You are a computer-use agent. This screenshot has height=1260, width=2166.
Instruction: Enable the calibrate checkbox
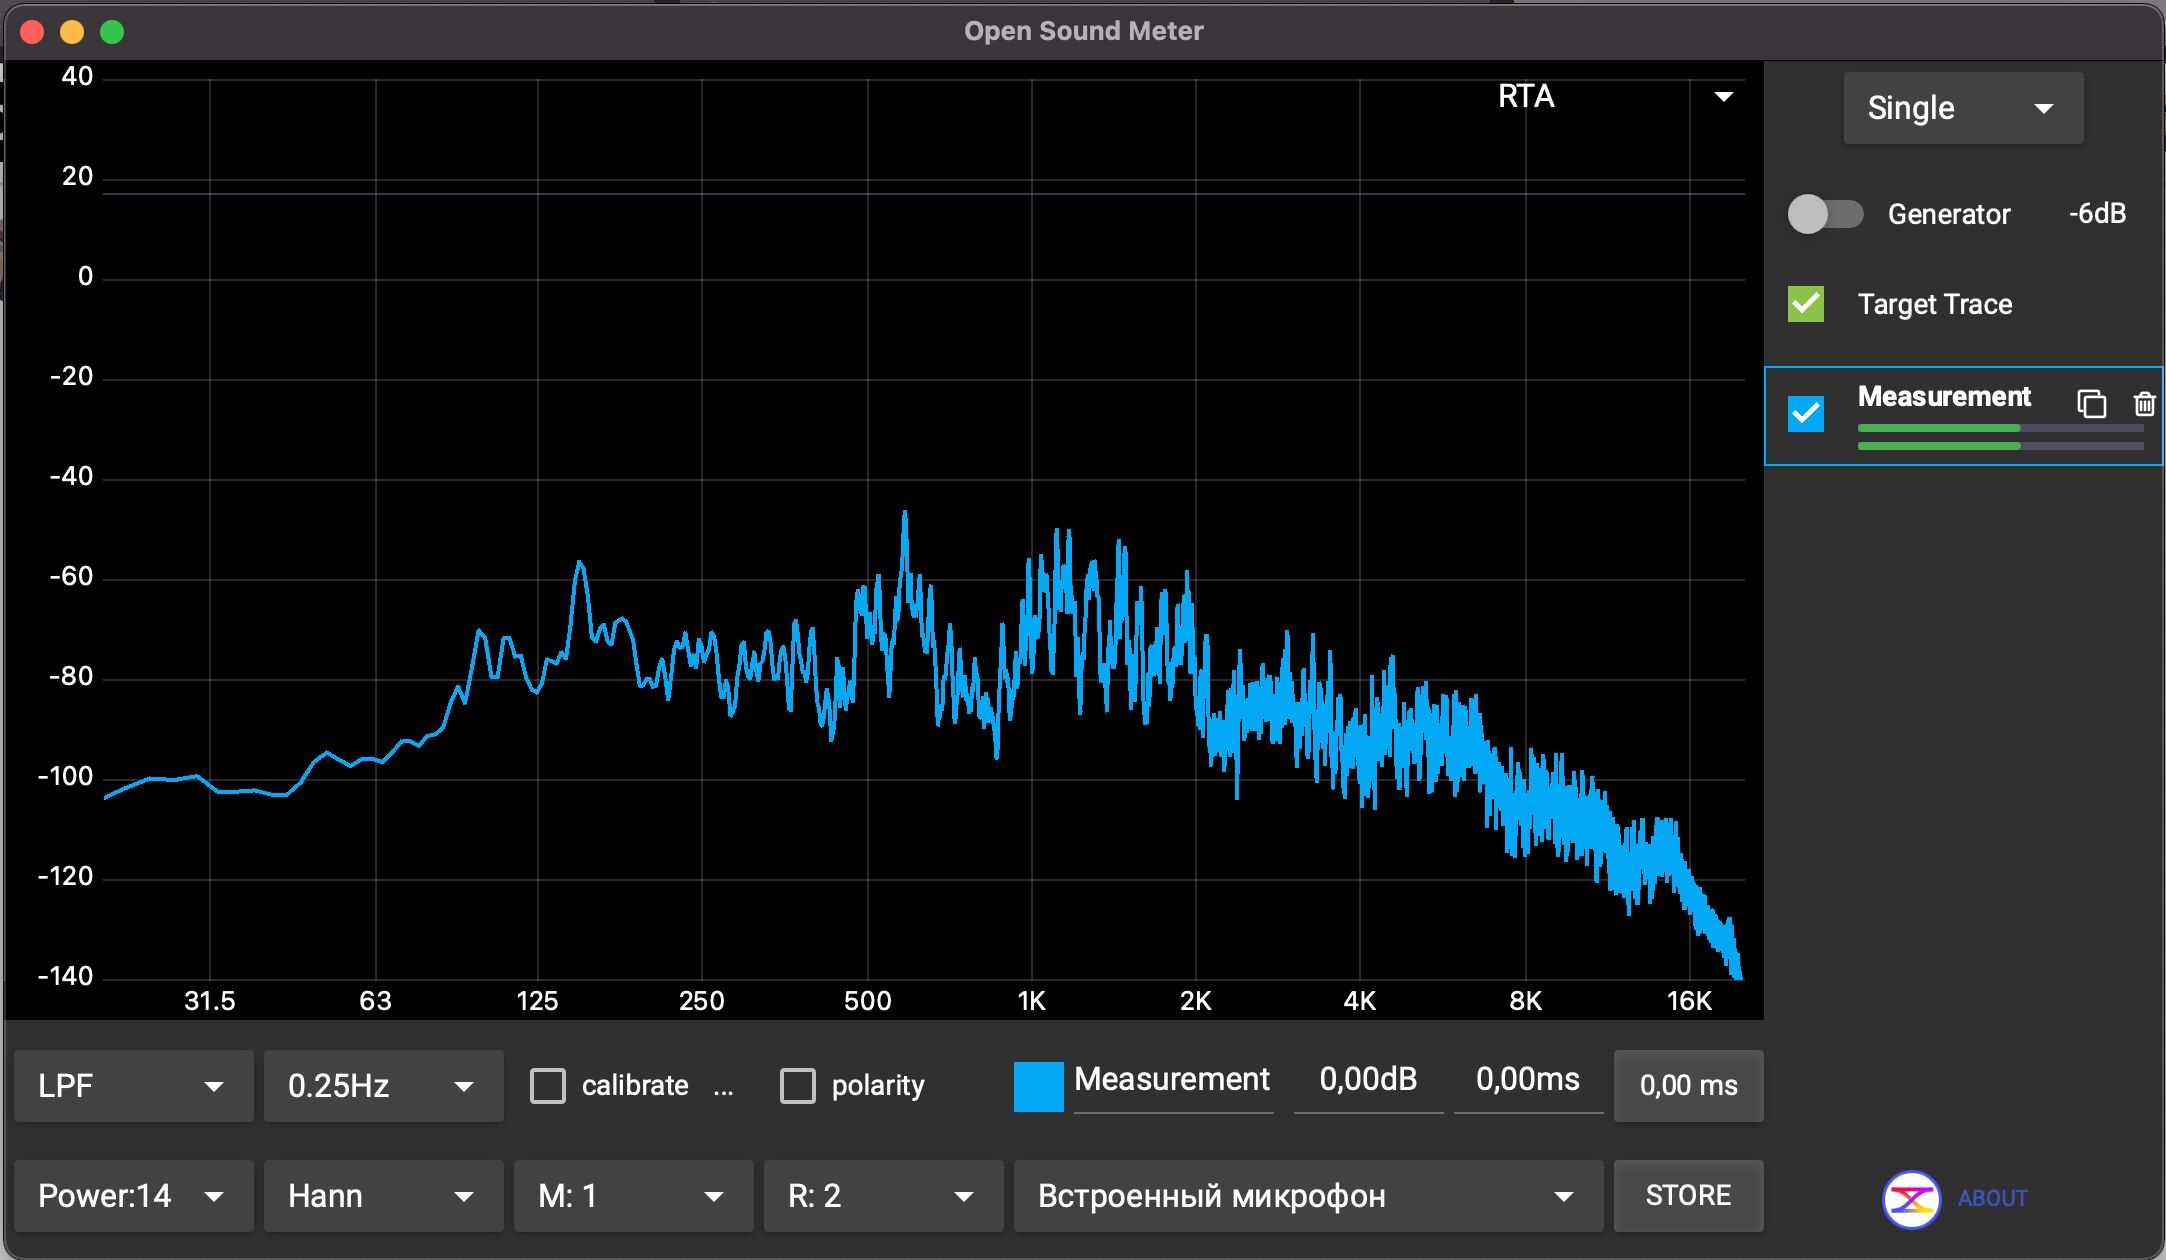click(548, 1086)
